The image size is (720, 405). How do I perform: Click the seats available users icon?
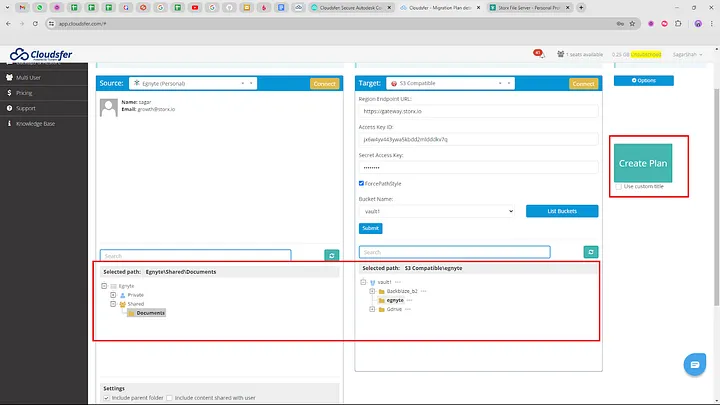(560, 54)
